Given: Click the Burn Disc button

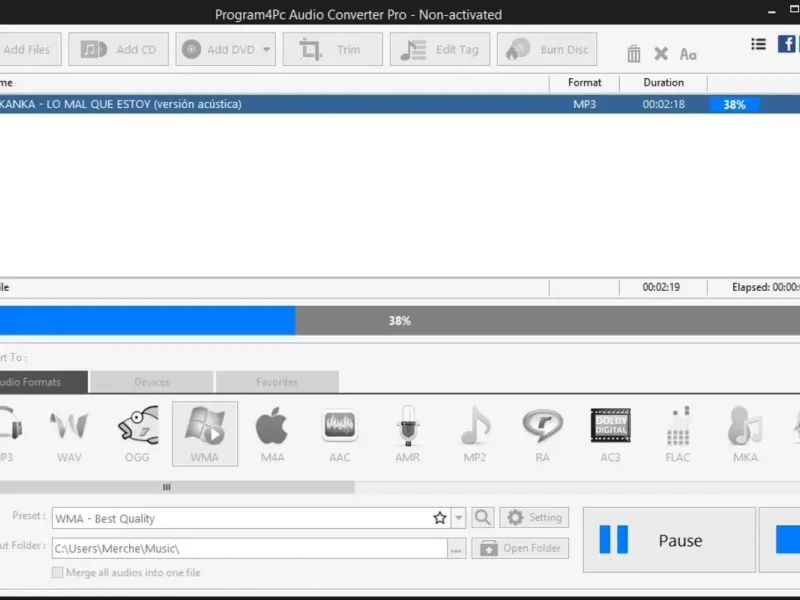Looking at the screenshot, I should [x=547, y=49].
